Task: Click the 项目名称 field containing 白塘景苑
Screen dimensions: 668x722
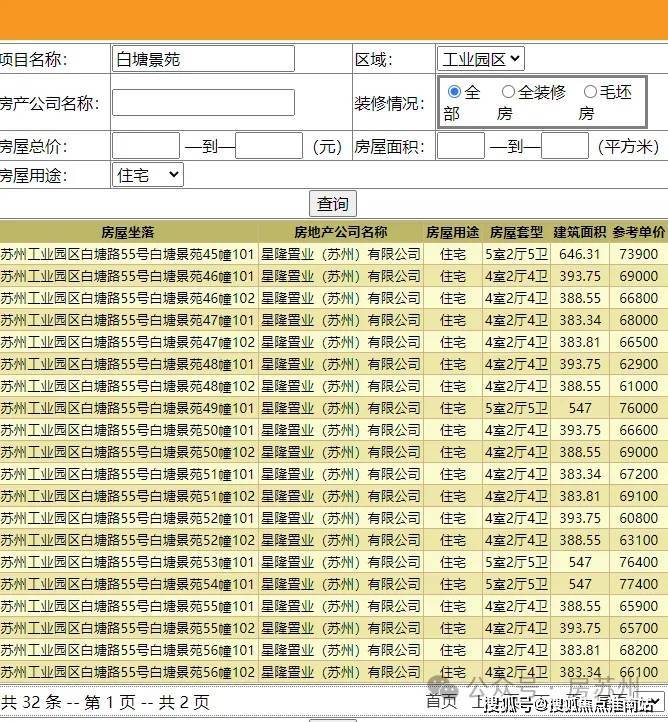Action: (203, 59)
